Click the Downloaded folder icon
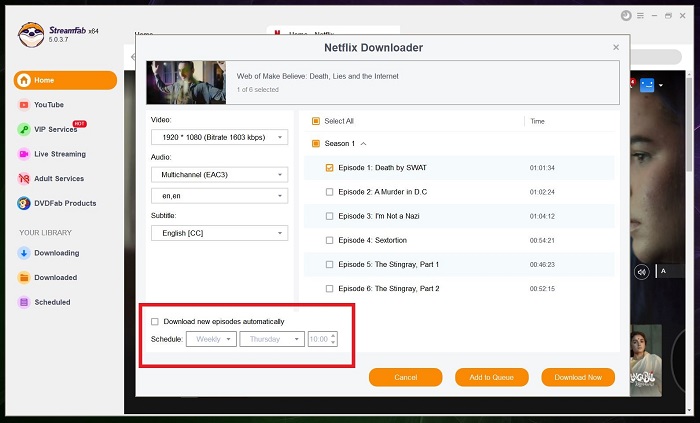700x423 pixels. [x=24, y=278]
